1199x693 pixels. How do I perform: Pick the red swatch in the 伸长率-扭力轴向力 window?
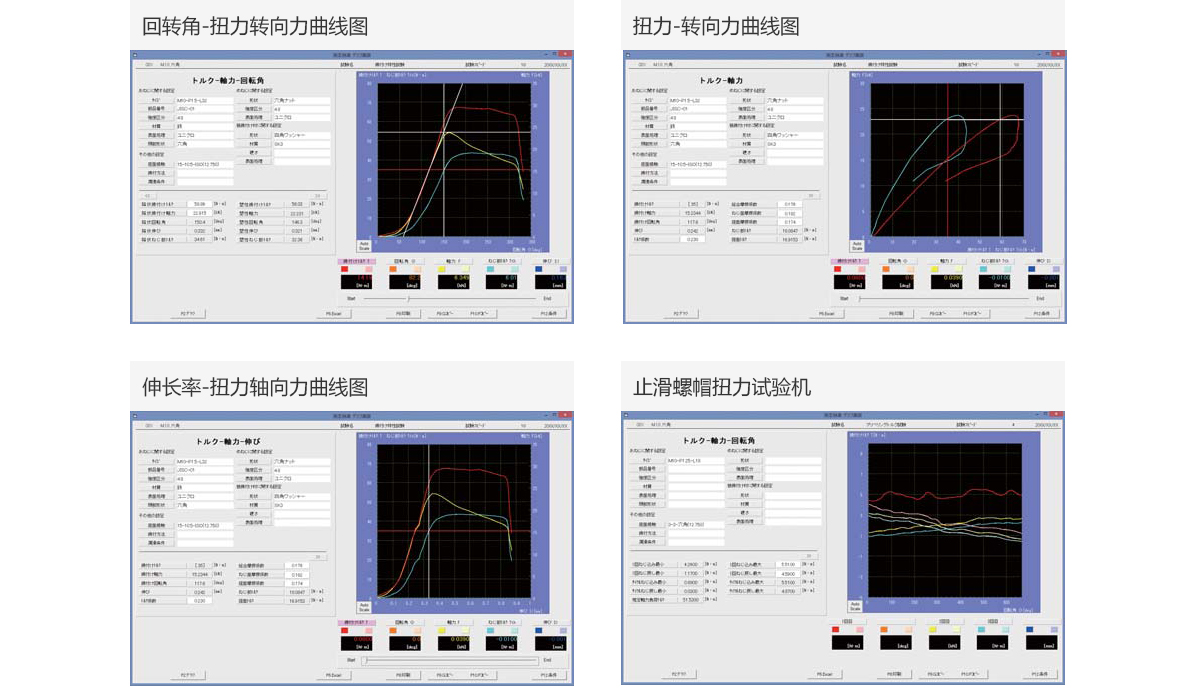point(344,631)
